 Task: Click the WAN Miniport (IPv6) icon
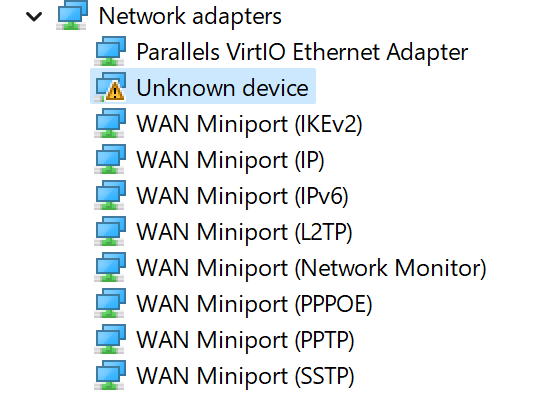point(110,195)
